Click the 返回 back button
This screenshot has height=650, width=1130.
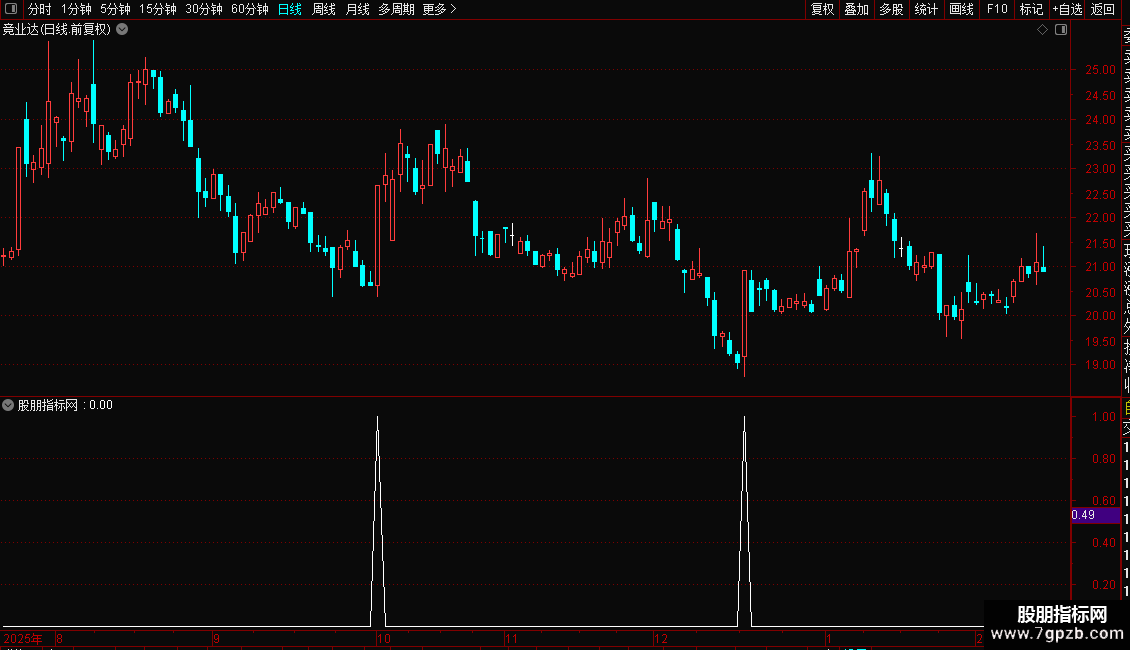click(x=1103, y=9)
